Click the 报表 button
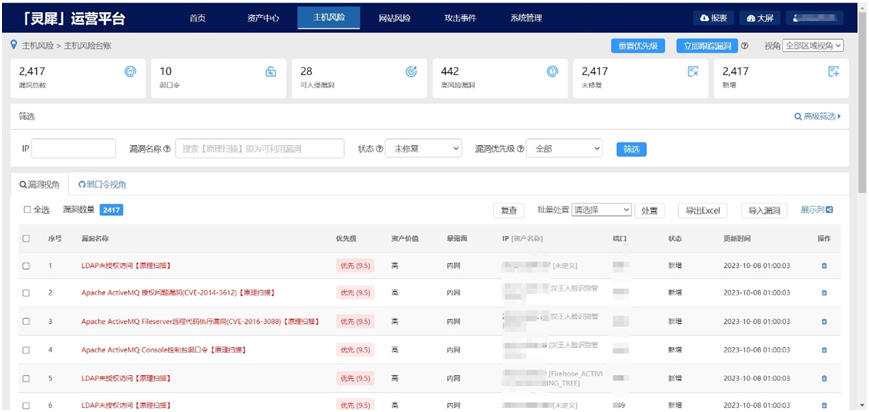869x412 pixels. coord(714,18)
